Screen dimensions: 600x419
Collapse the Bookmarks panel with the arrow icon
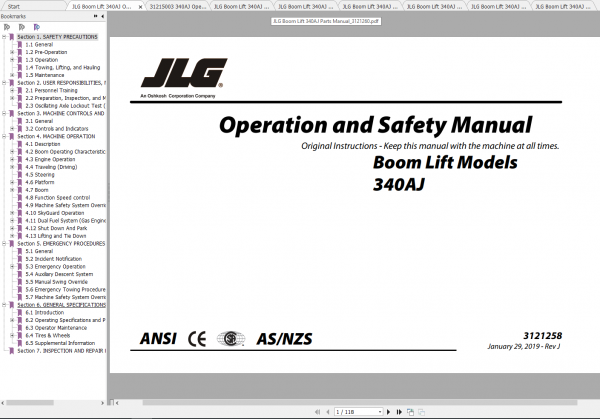103,16
